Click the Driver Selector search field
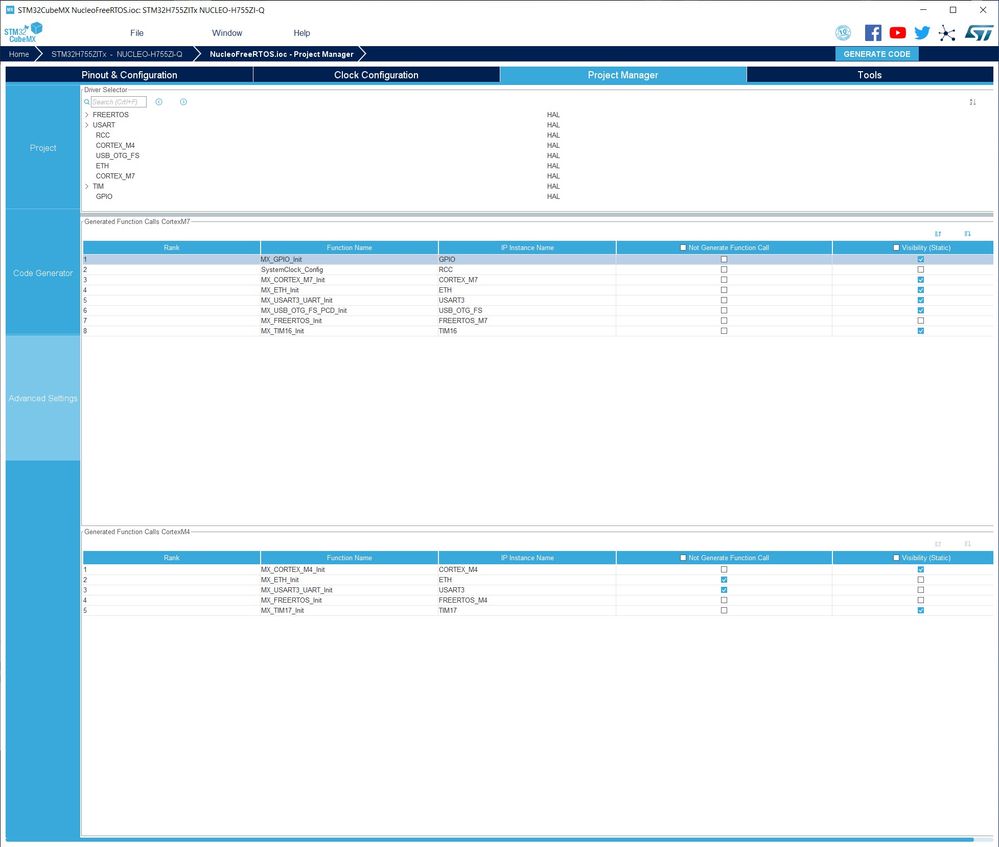Screen dimensions: 999x847 point(119,102)
